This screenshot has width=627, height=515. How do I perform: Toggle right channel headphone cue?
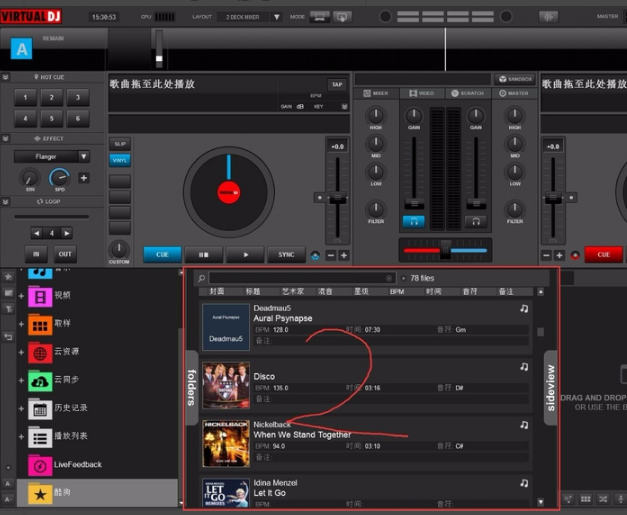[476, 222]
